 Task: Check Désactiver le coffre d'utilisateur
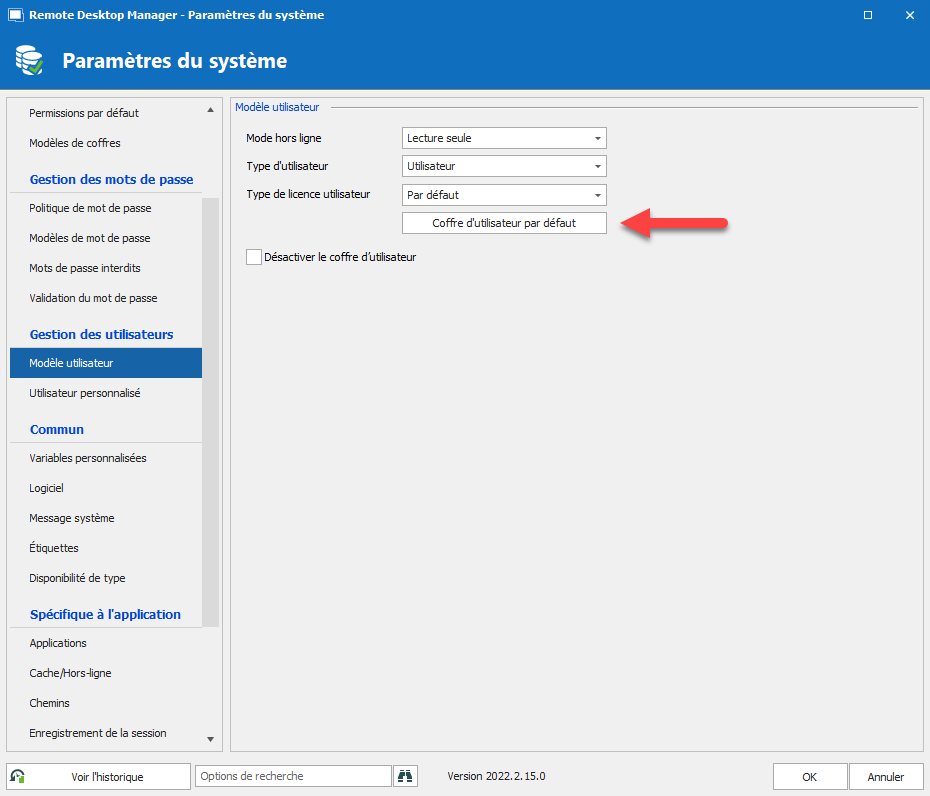click(x=253, y=257)
